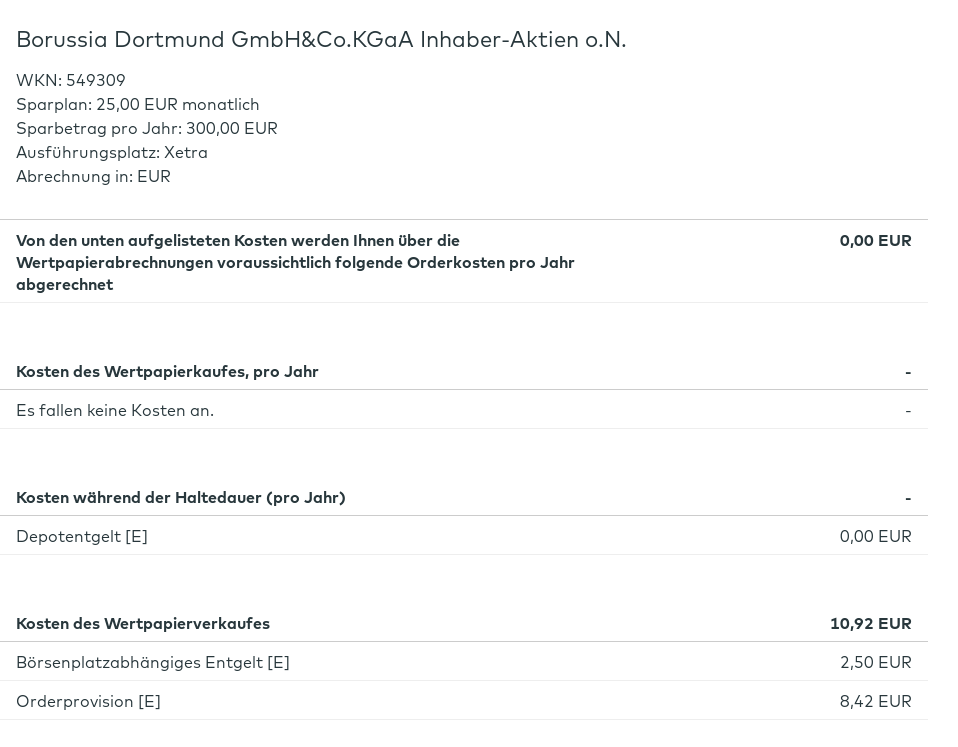
Task: Click the 0,00 EUR Orderkosten amount
Action: [875, 240]
